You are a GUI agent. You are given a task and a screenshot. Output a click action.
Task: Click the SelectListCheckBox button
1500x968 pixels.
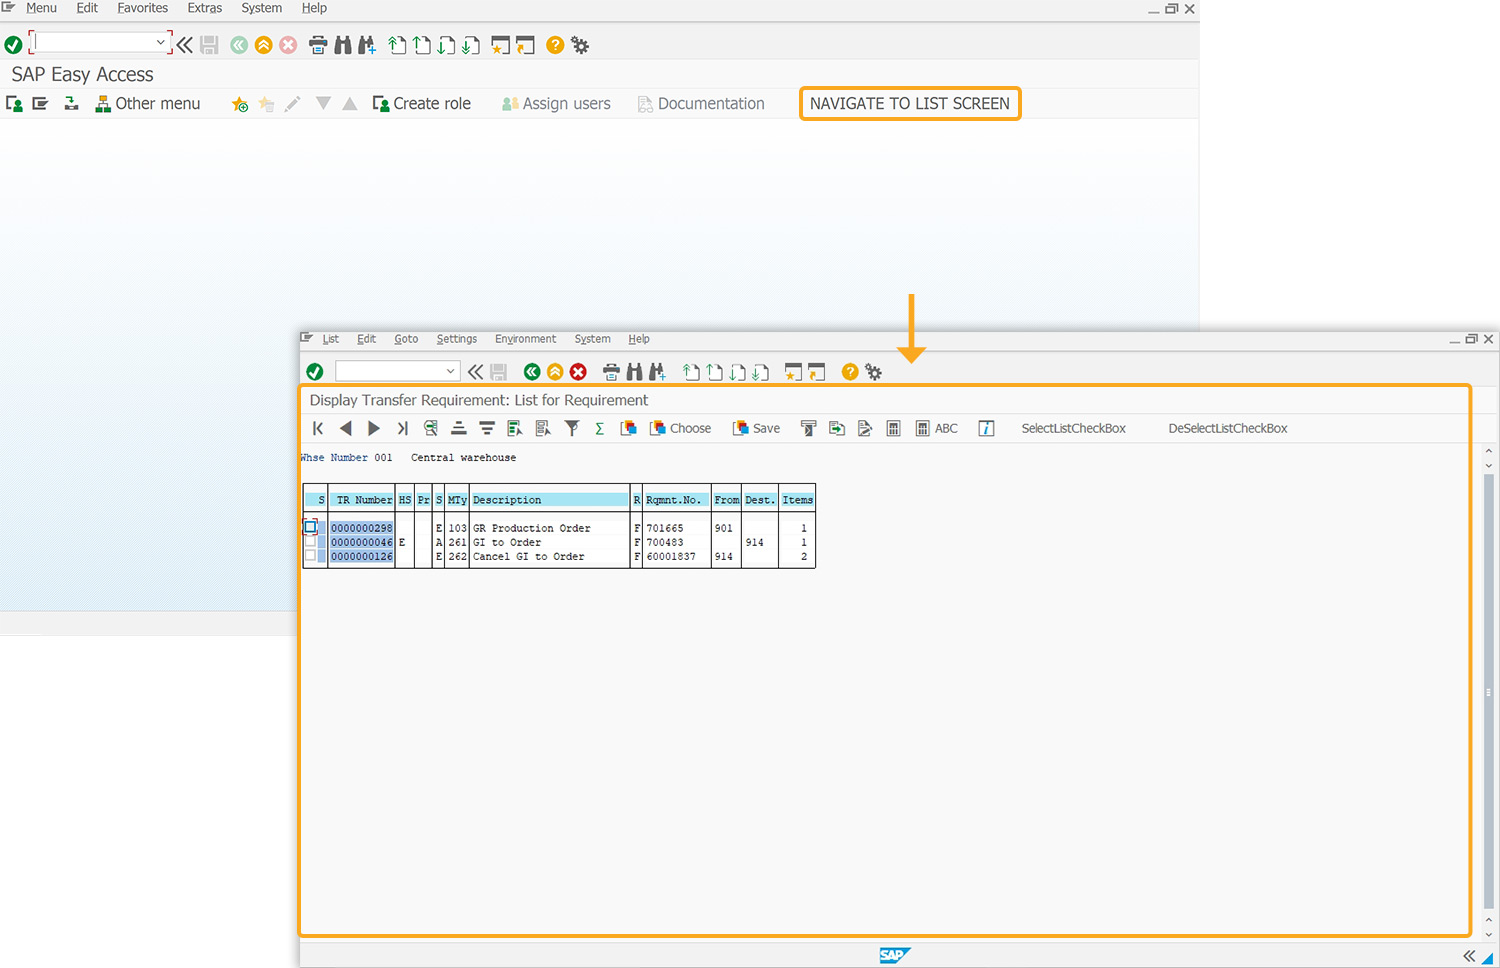click(x=1074, y=428)
